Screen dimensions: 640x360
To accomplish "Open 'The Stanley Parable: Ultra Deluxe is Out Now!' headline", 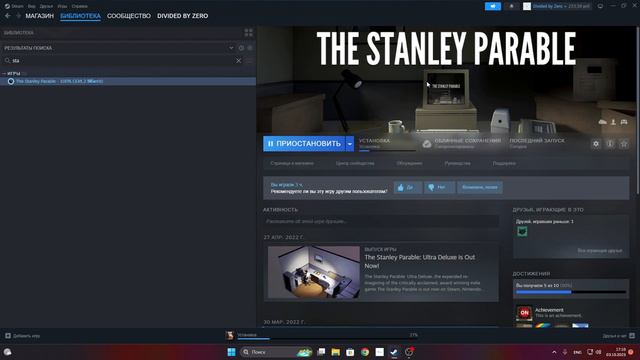I will point(420,261).
